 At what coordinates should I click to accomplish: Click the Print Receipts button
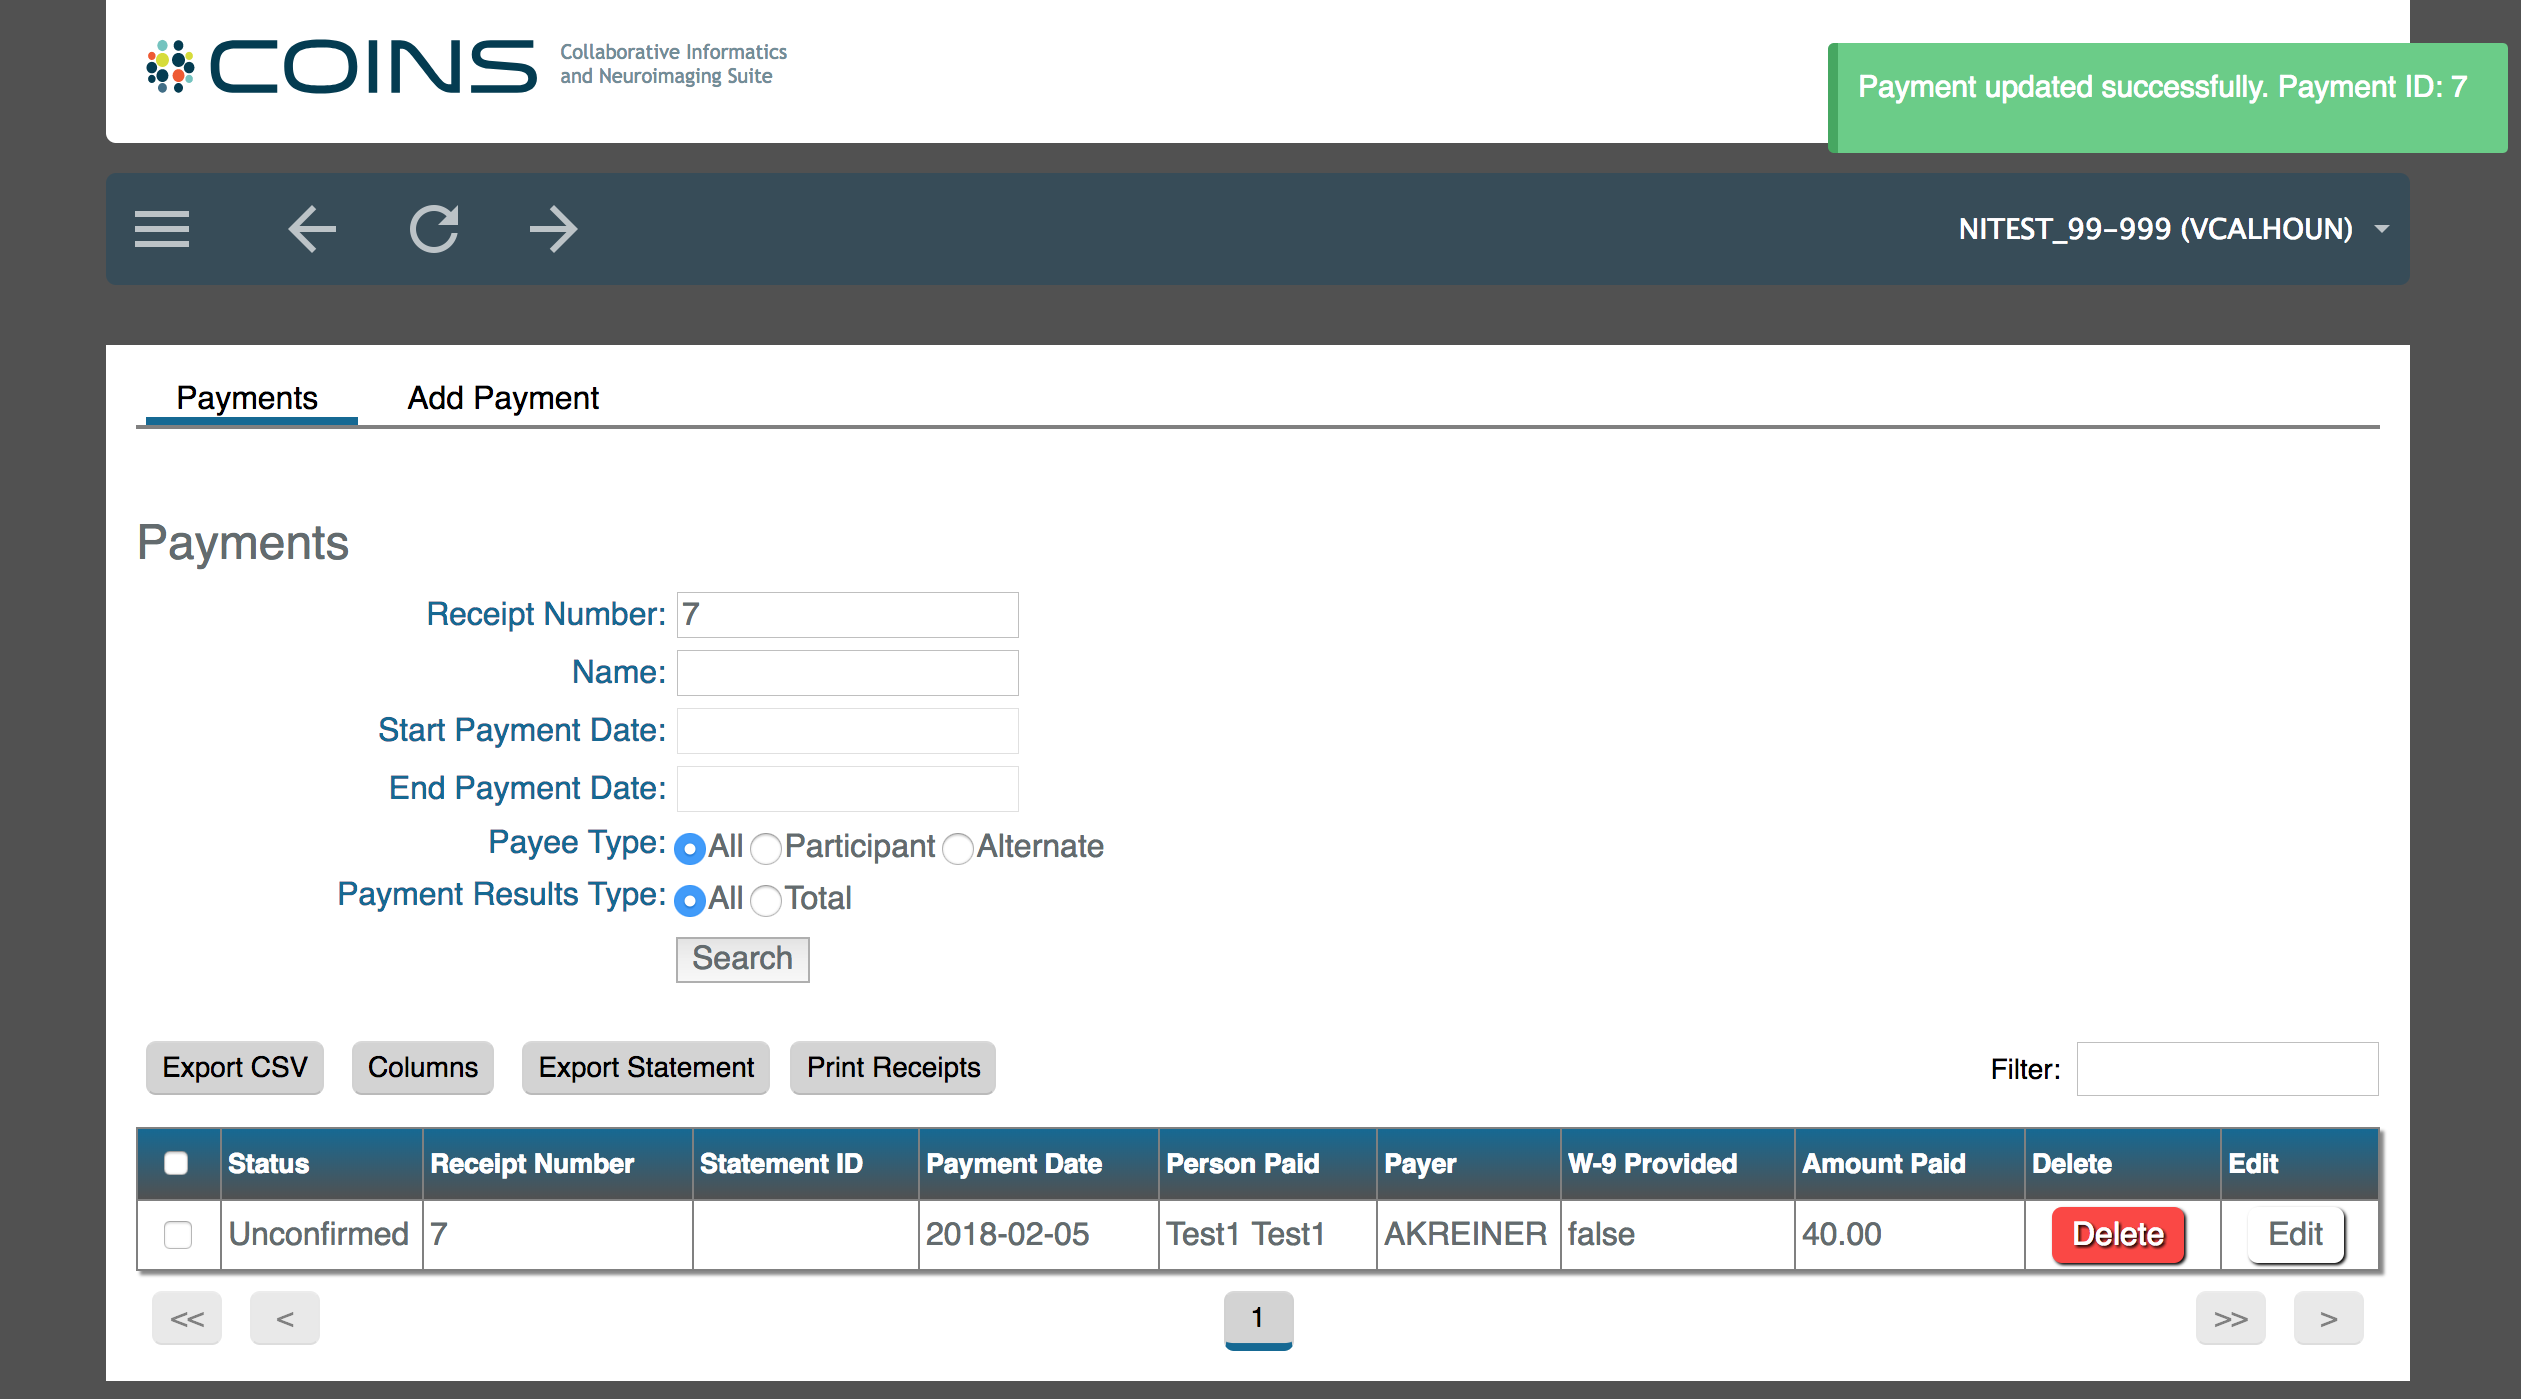click(892, 1067)
